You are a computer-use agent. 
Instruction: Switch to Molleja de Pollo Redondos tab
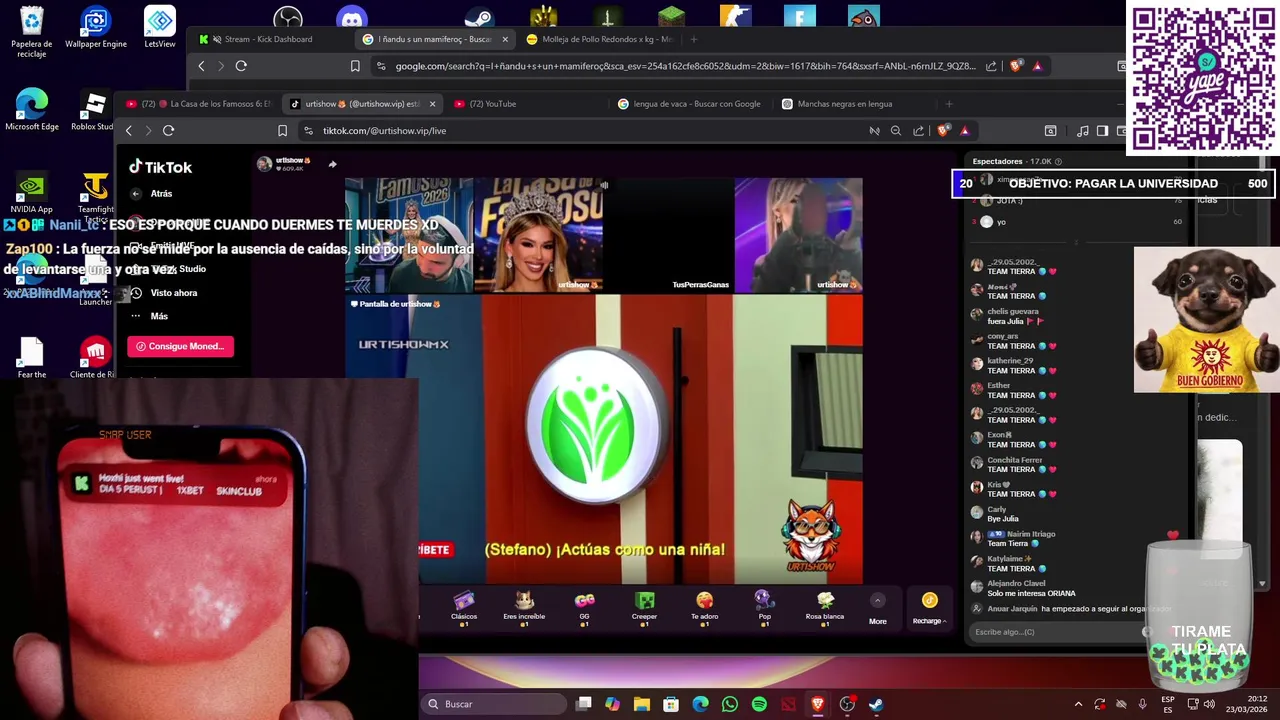[600, 39]
